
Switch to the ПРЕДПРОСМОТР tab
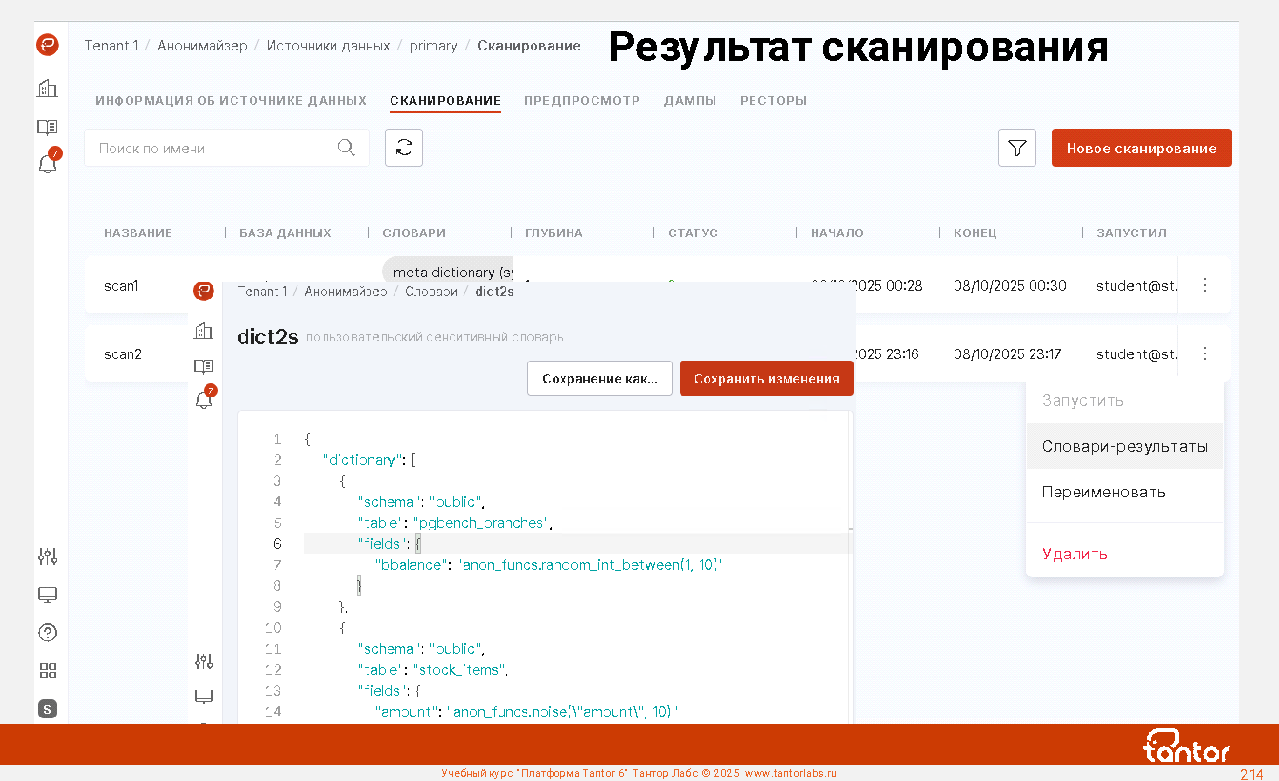(x=581, y=101)
